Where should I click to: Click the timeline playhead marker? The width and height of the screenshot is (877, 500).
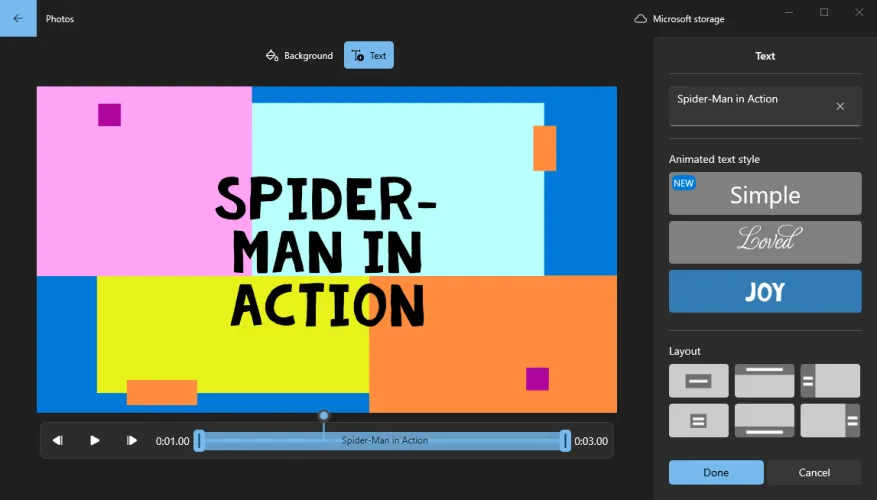click(x=323, y=416)
